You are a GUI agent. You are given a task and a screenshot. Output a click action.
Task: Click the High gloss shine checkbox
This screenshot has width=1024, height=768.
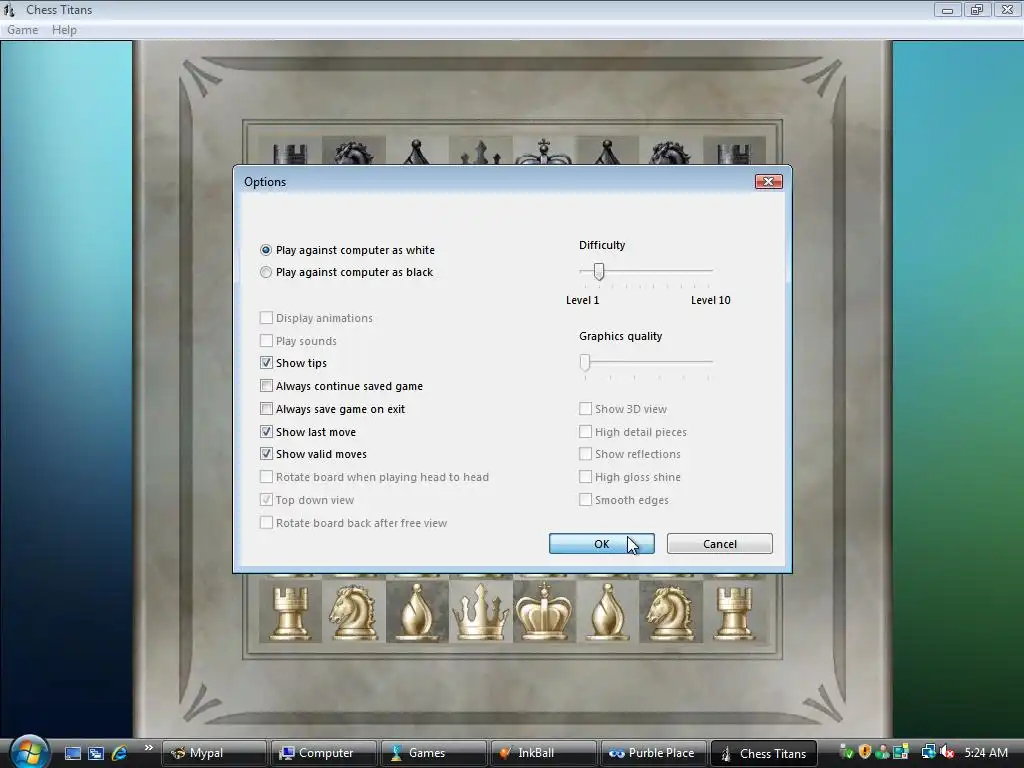[585, 477]
